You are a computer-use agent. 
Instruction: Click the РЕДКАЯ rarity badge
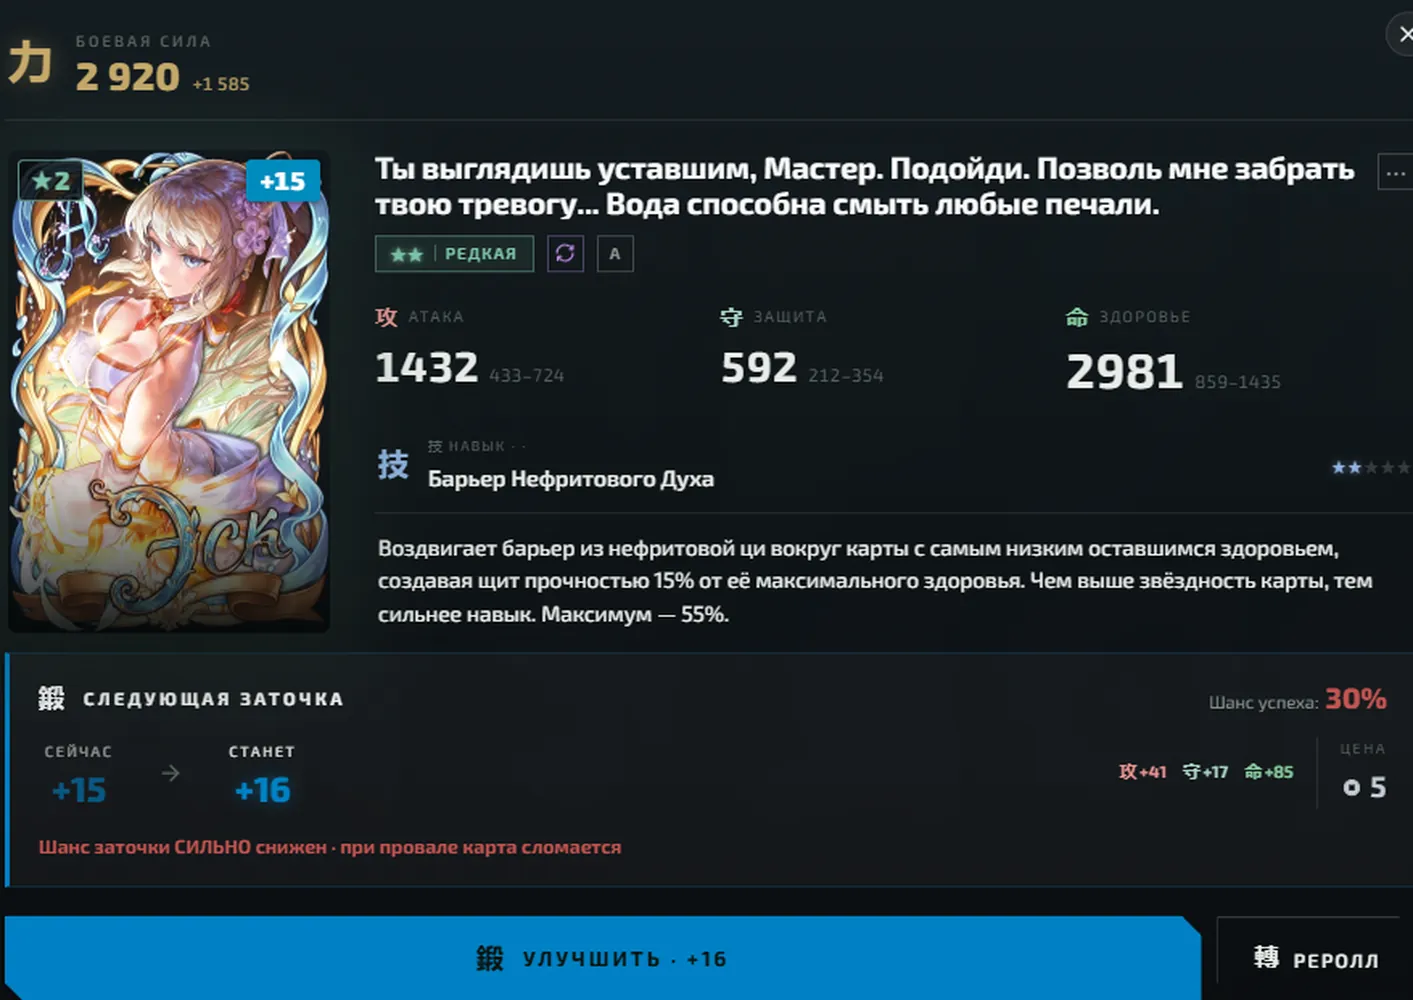tap(454, 253)
